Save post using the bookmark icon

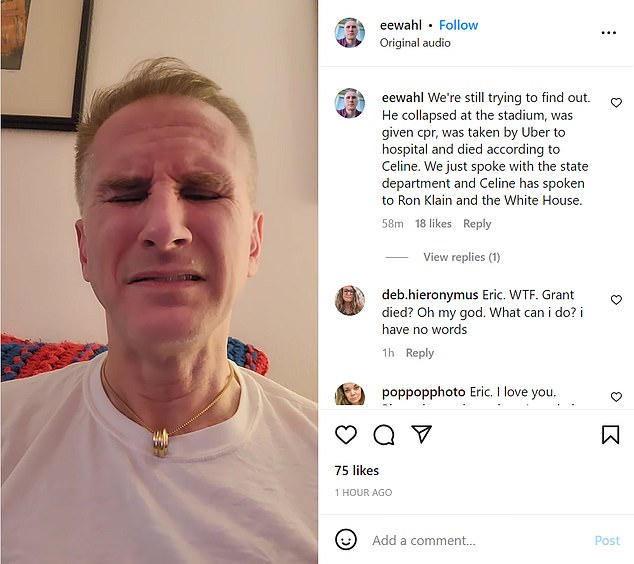(x=610, y=435)
